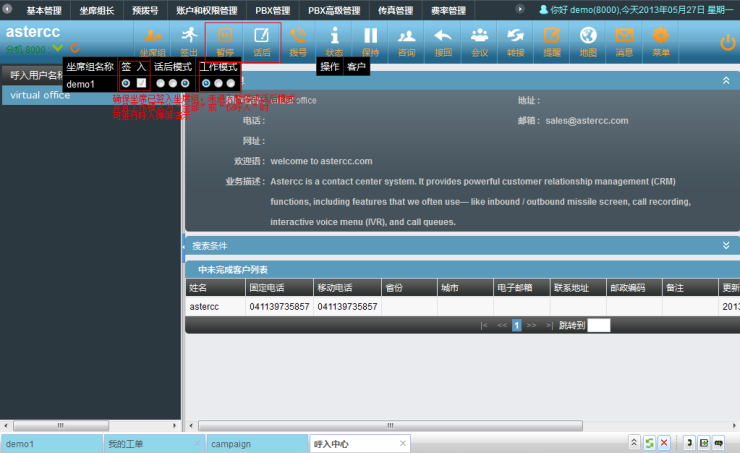Screen dimensions: 740x453
Task: Switch to the campaign tab
Action: tap(231, 443)
